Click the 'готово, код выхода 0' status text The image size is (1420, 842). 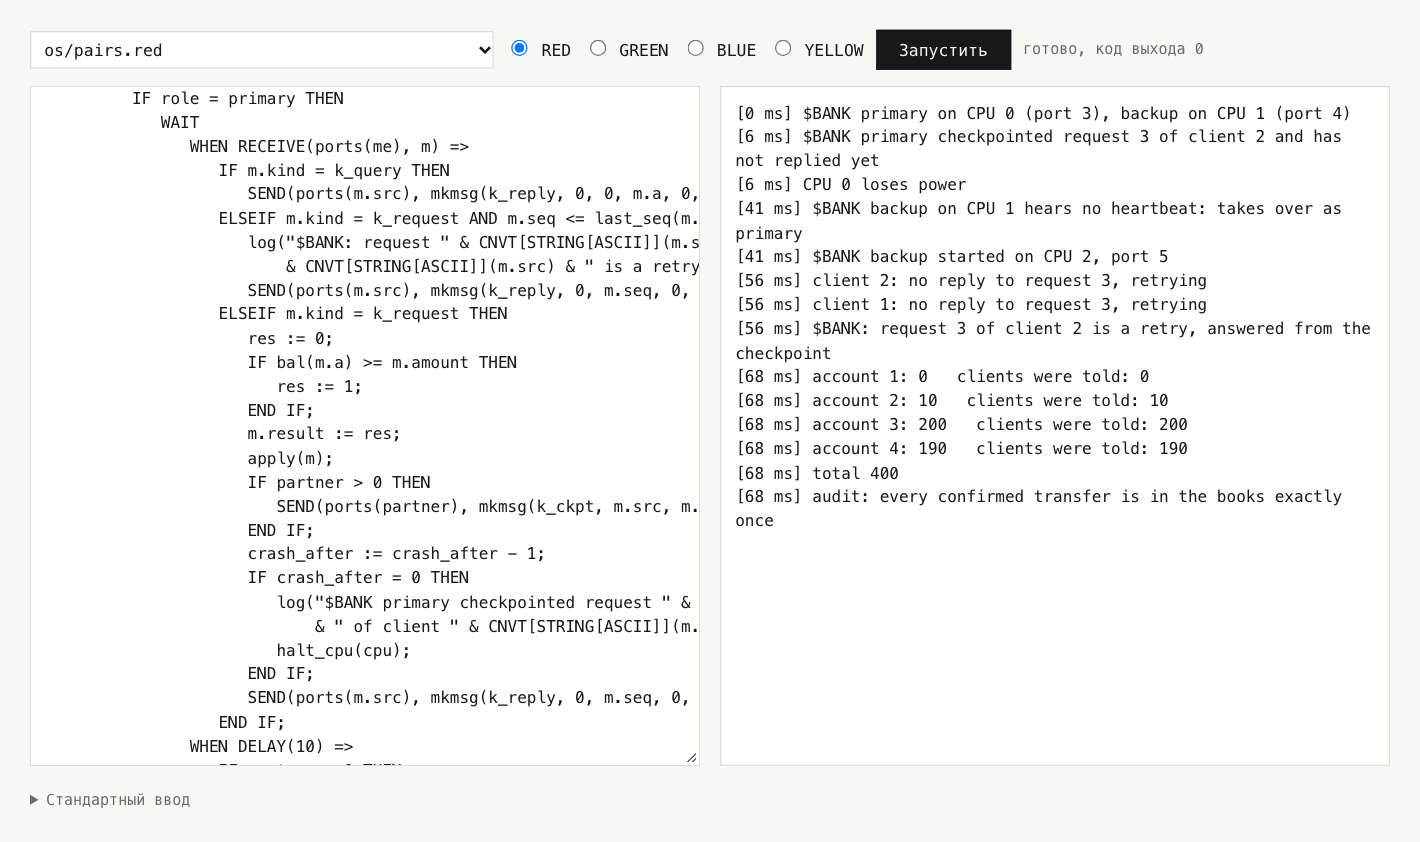pyautogui.click(x=1113, y=49)
